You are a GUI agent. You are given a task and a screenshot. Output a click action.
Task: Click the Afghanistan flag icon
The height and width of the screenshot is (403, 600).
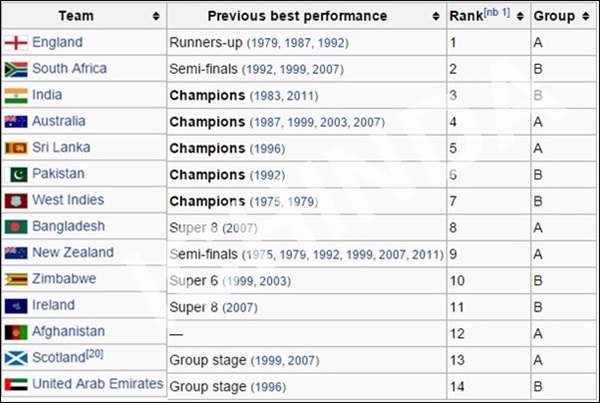pyautogui.click(x=16, y=332)
